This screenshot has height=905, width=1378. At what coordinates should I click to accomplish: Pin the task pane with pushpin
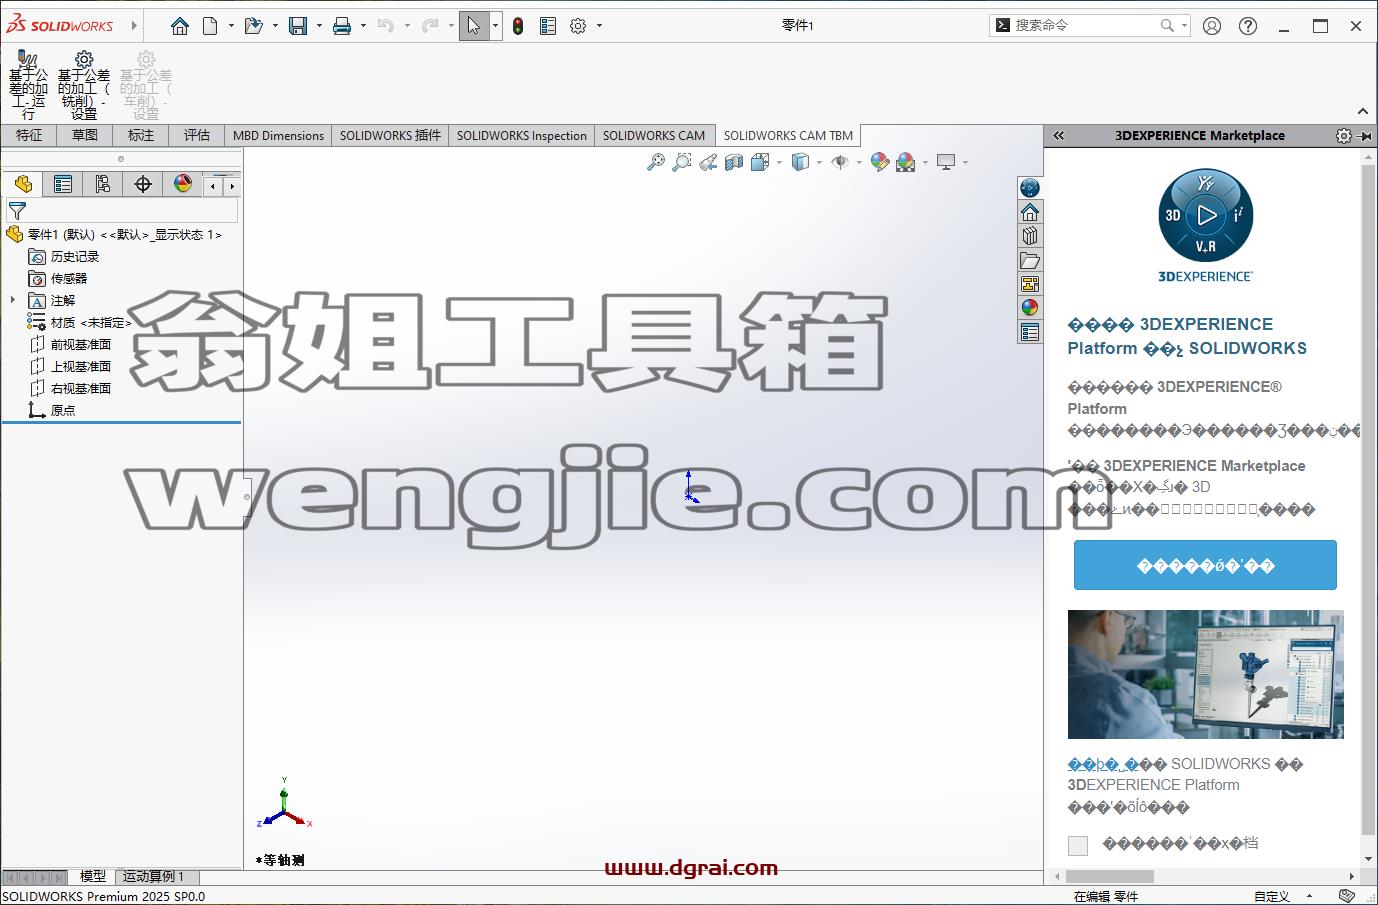click(1366, 136)
